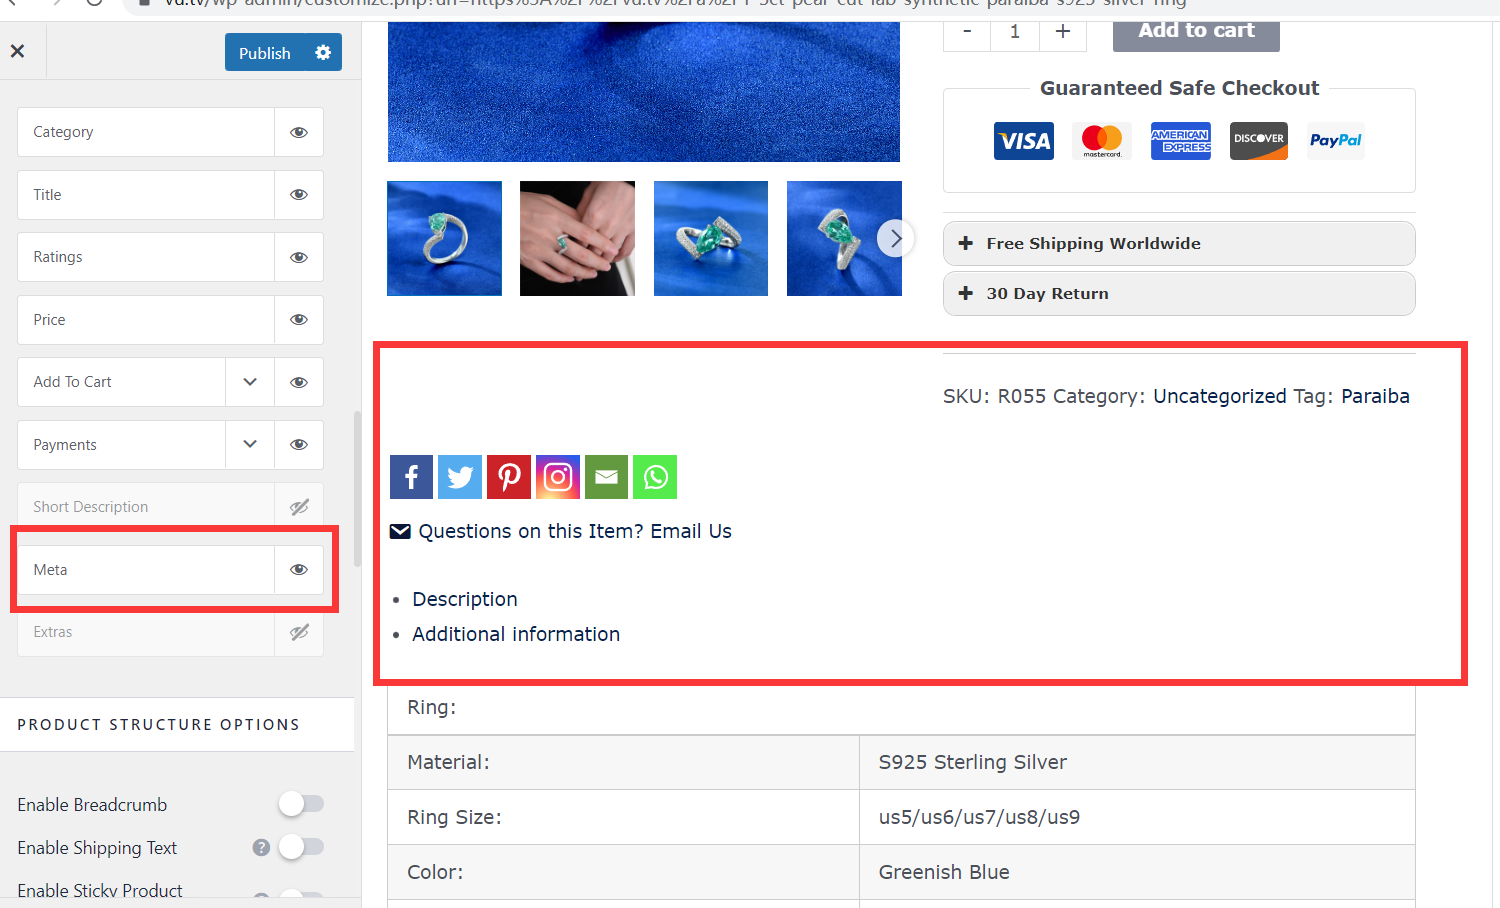
Task: Enable the Breadcrumb toggle switch
Action: point(301,804)
